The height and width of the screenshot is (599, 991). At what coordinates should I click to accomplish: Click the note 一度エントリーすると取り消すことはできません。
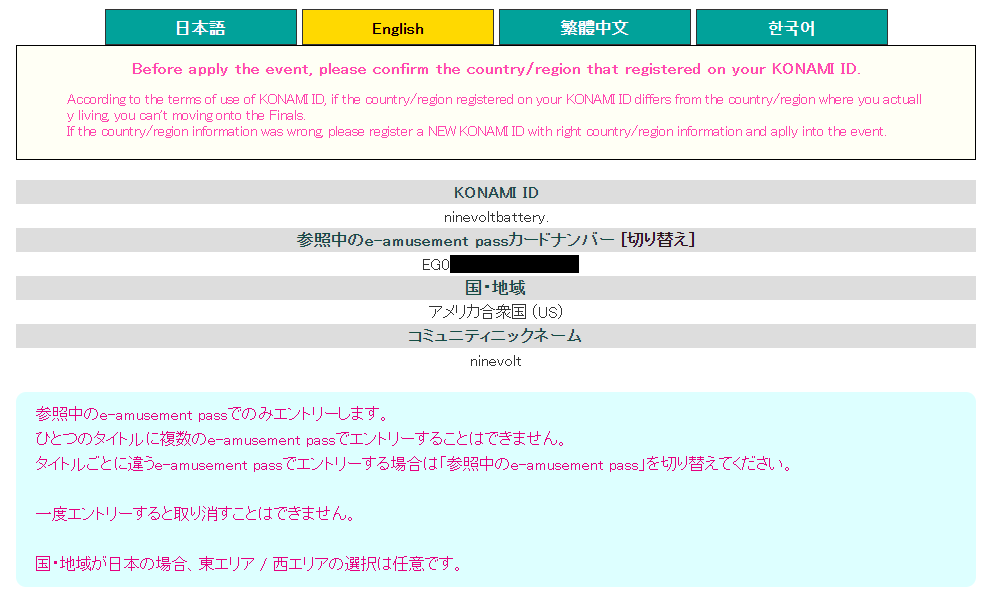click(196, 514)
